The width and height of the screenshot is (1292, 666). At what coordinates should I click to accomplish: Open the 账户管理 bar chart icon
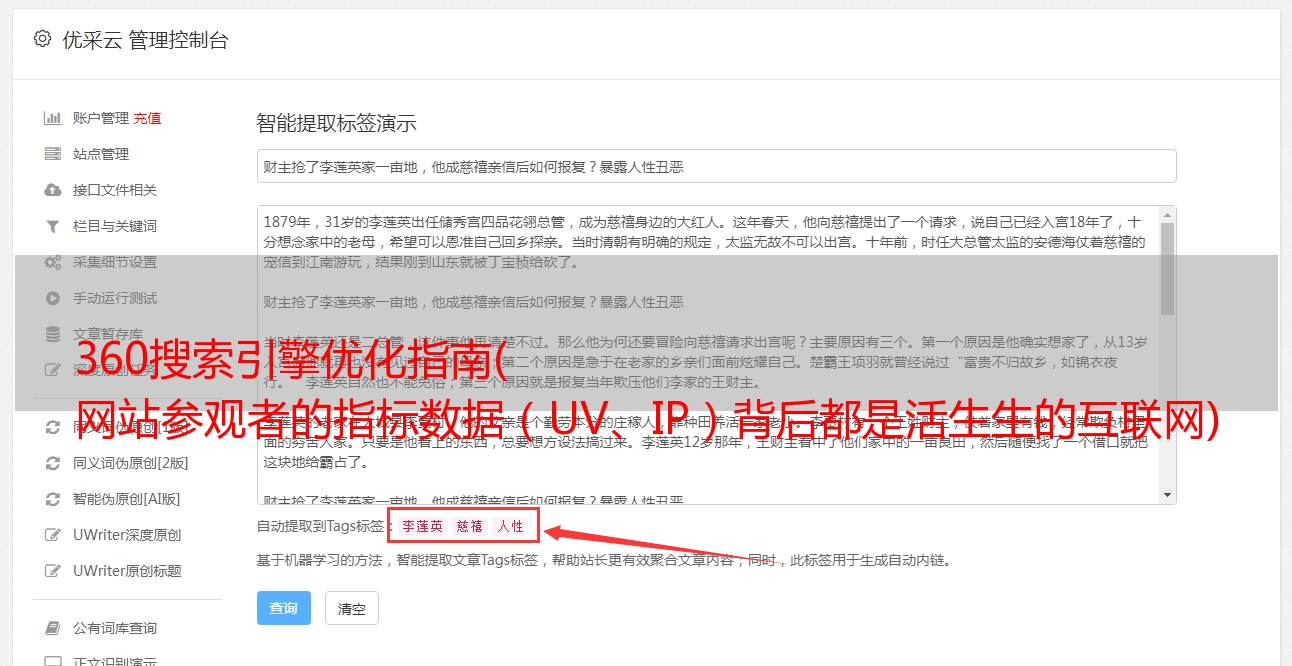pos(53,118)
